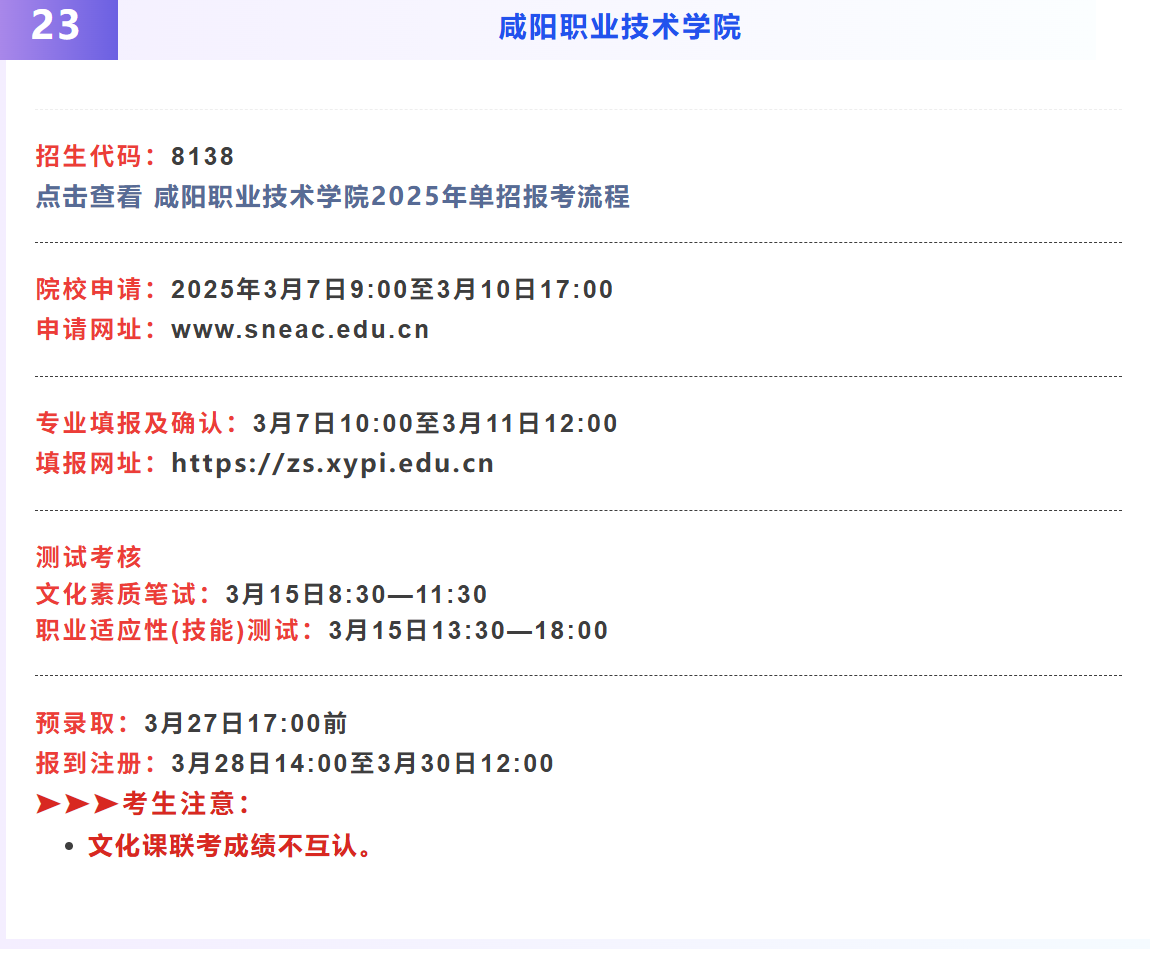Select the 咸阳职业技术学院 title heading
Viewport: 1150px width, 955px height.
(x=620, y=29)
